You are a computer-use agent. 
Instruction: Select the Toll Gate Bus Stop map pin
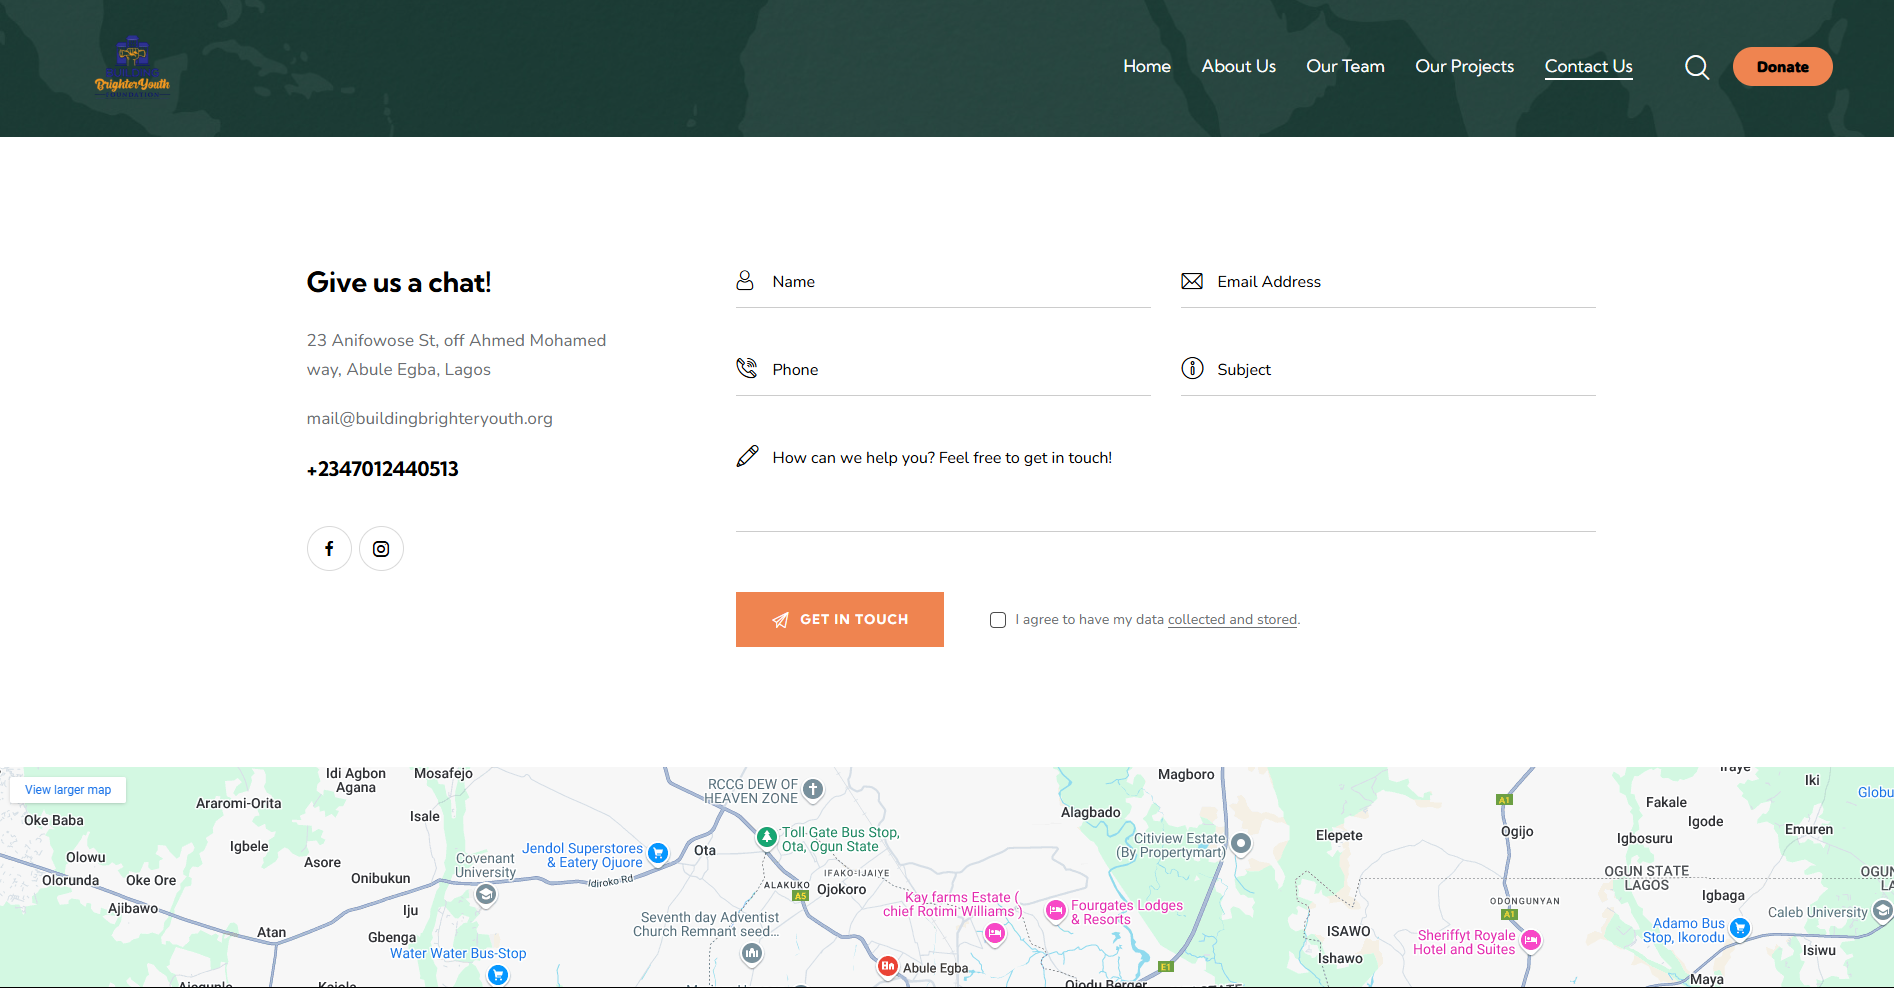767,837
